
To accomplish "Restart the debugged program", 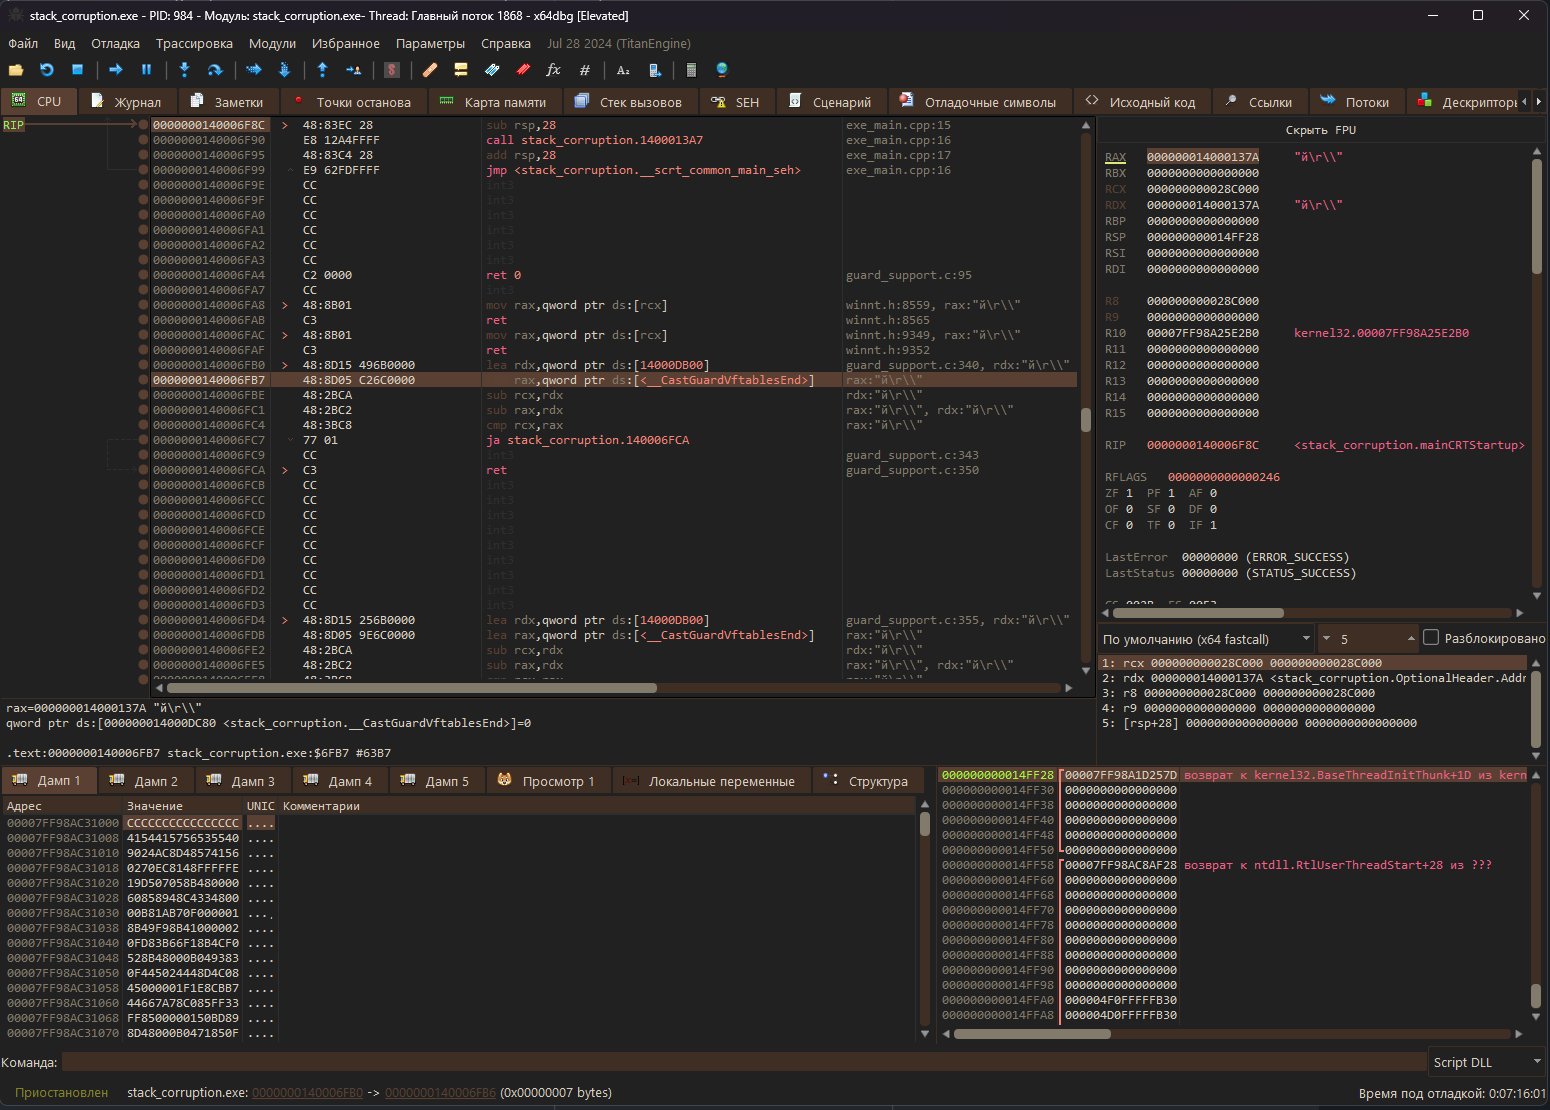I will coord(47,70).
